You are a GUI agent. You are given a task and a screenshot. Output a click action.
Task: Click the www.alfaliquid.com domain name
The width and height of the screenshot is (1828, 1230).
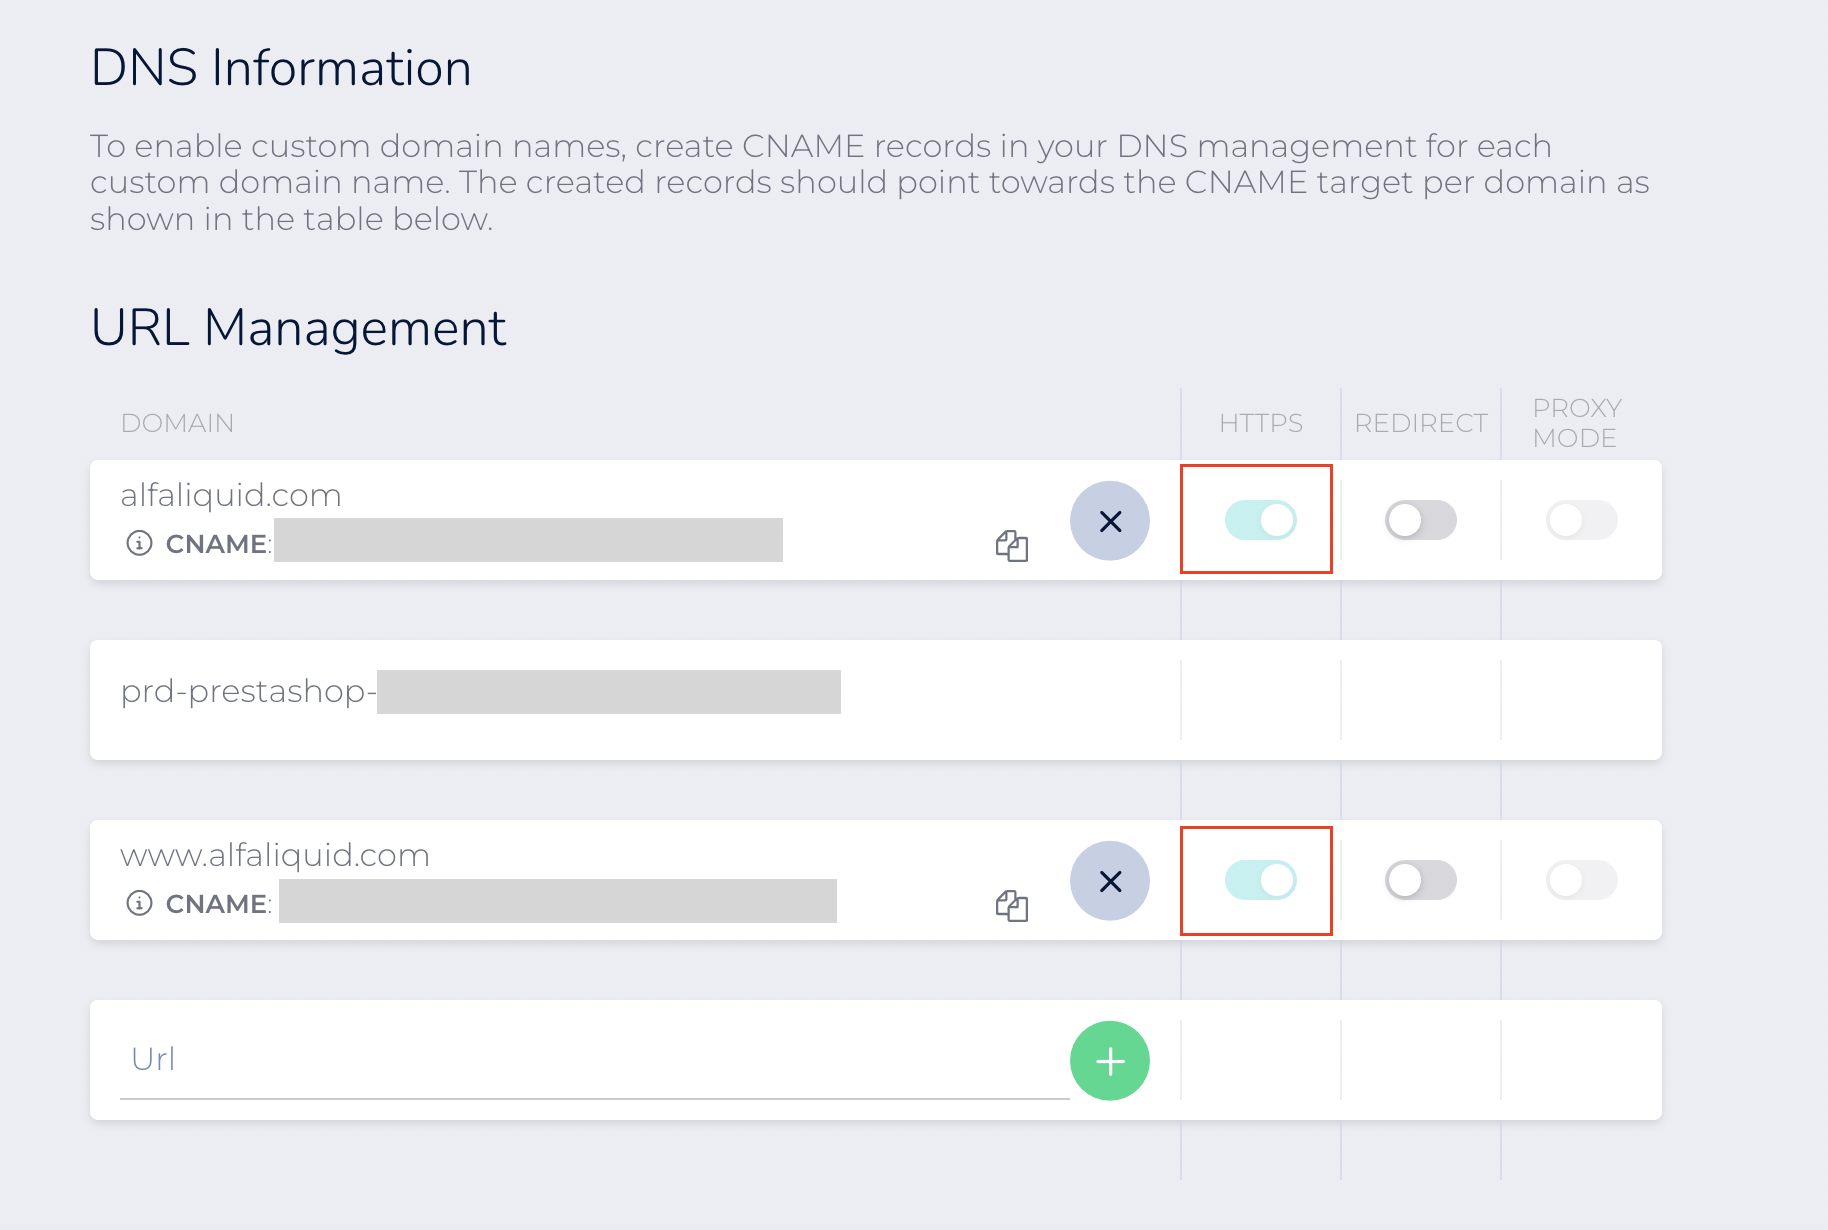[x=275, y=855]
